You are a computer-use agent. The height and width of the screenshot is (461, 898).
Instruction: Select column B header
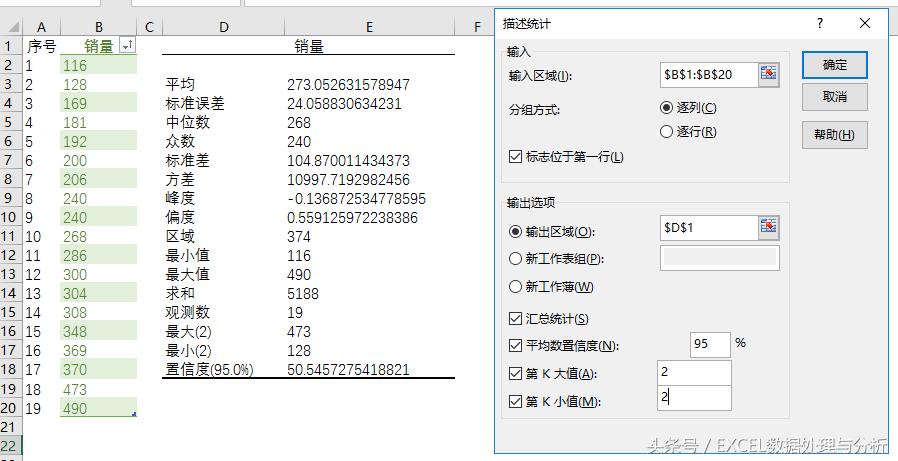point(99,27)
